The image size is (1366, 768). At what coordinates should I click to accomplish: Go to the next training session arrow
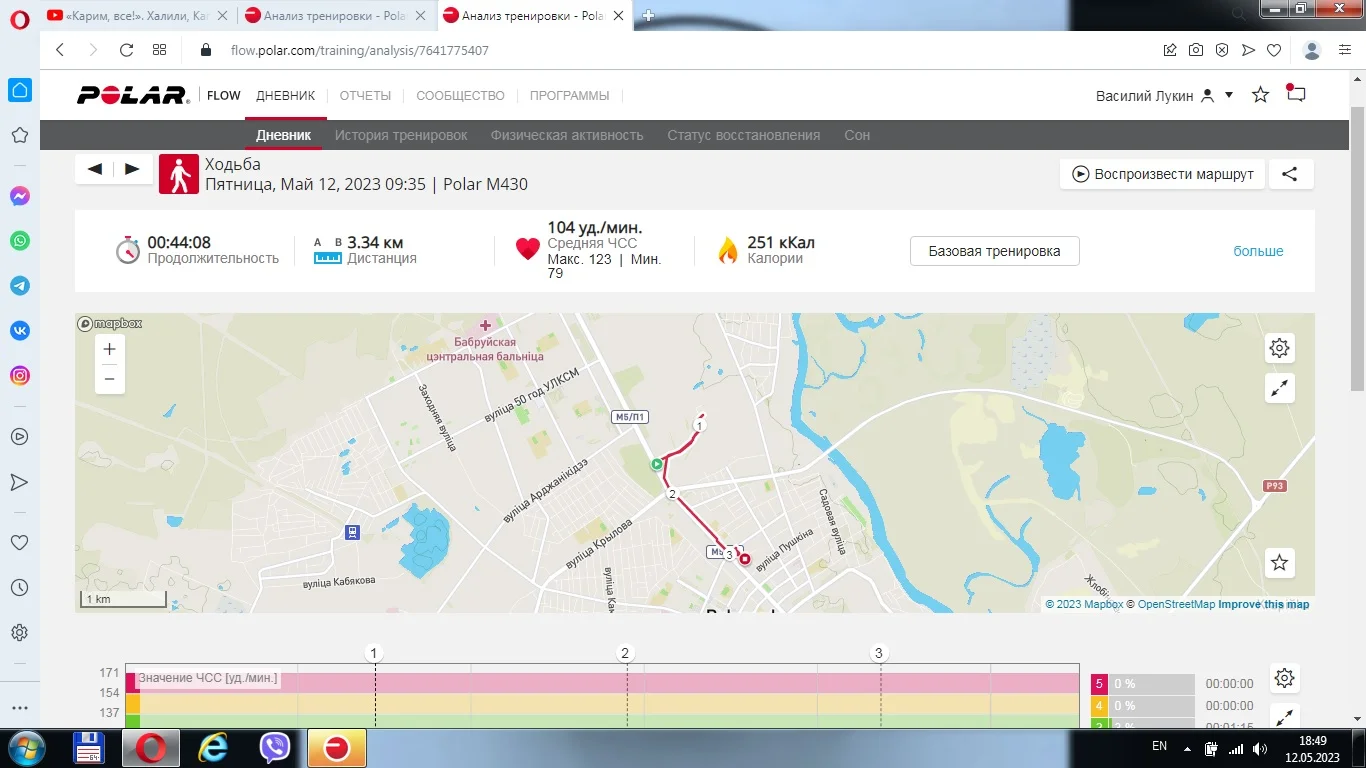[132, 169]
